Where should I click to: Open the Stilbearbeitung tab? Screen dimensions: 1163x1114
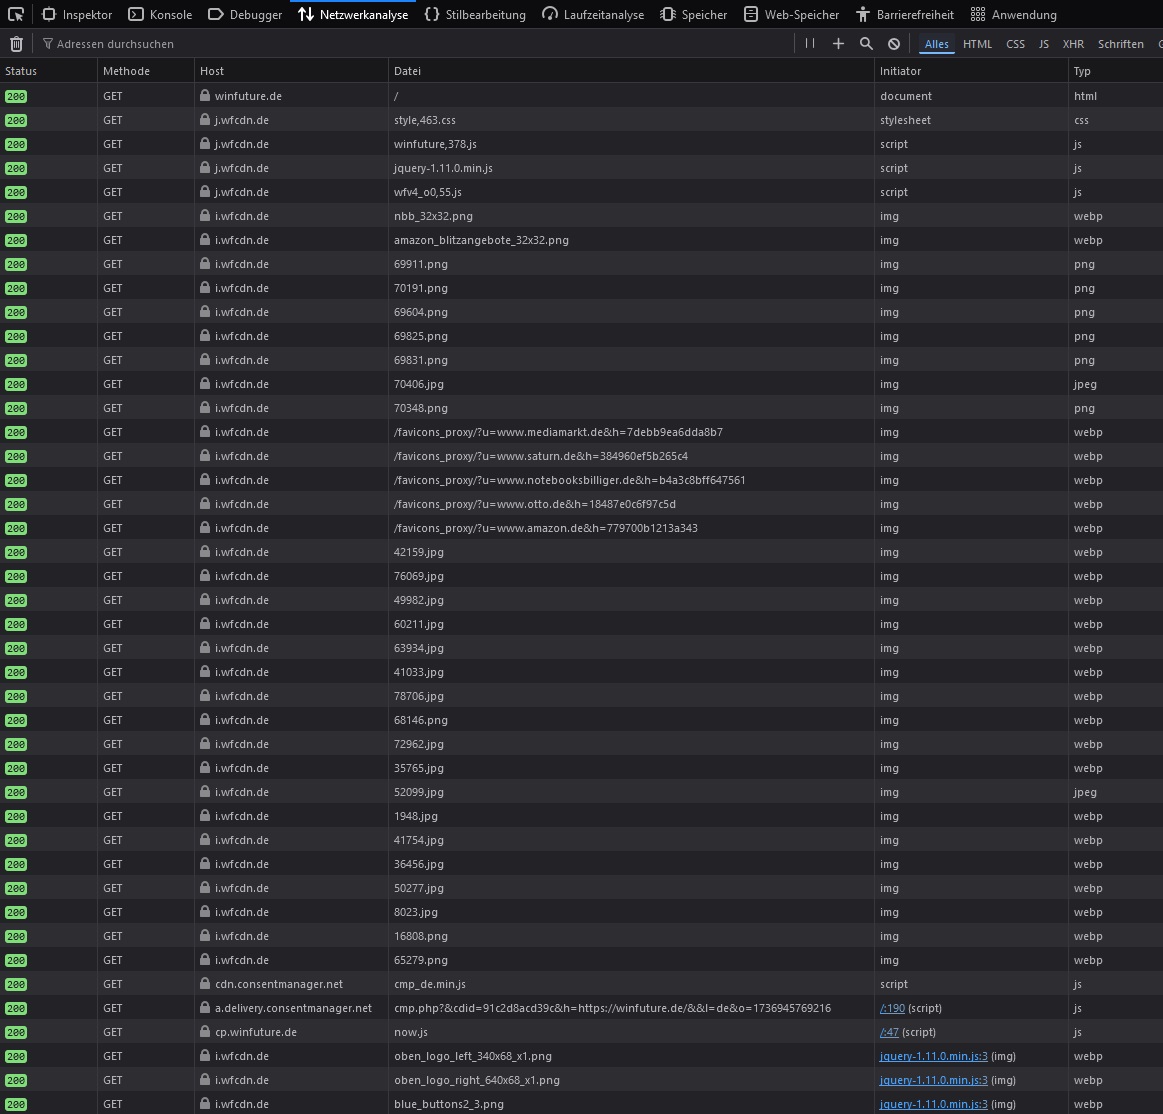(475, 14)
